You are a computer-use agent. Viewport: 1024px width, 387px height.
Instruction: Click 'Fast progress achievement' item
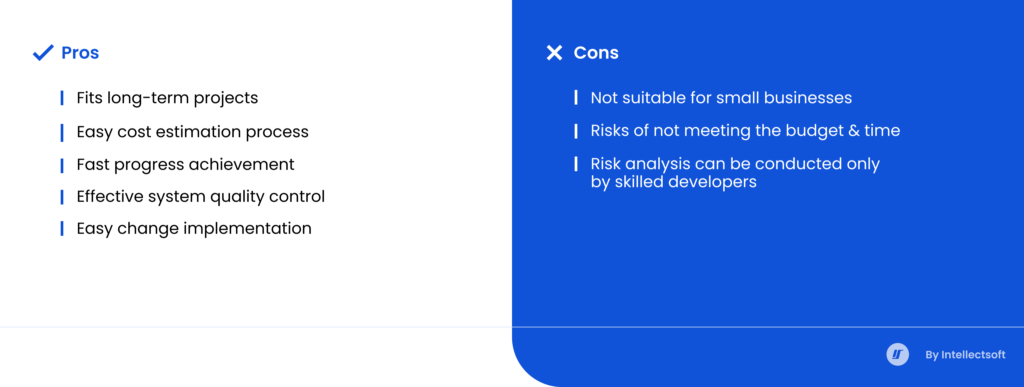185,164
